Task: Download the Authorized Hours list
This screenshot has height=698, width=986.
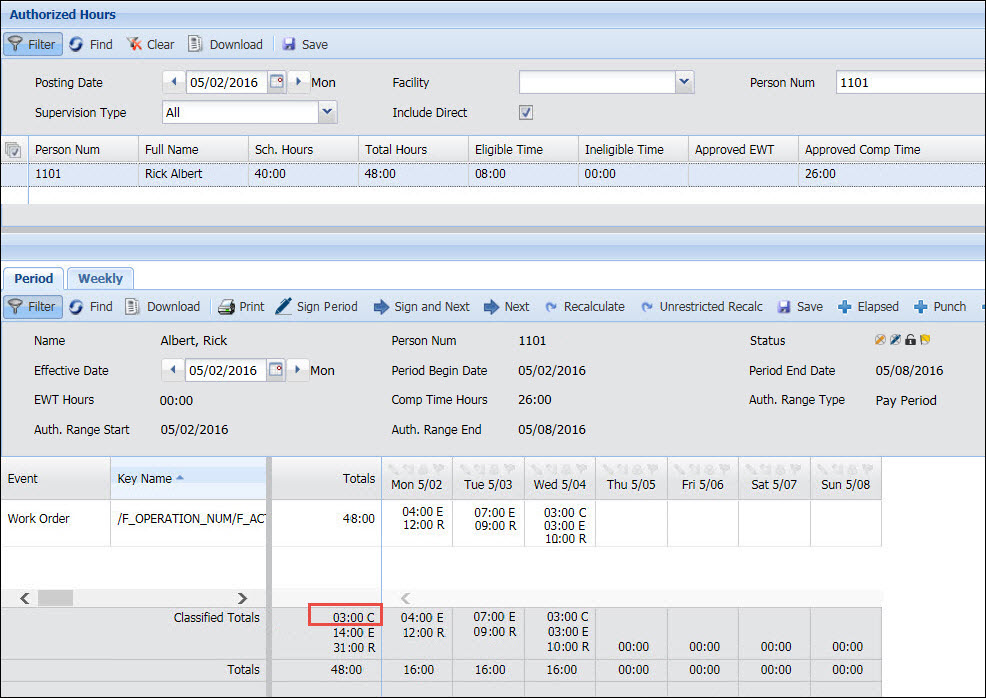Action: (x=224, y=44)
